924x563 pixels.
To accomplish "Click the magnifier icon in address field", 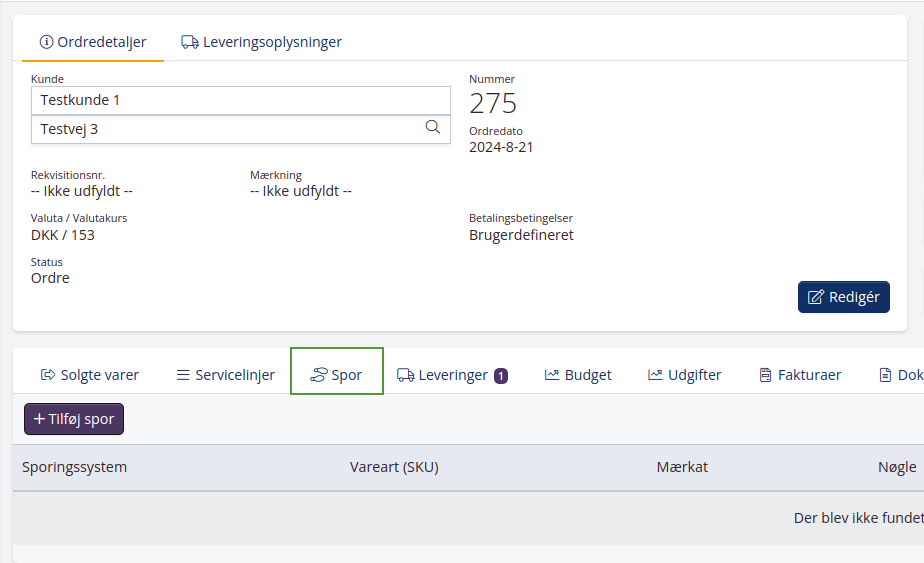I will tap(433, 127).
